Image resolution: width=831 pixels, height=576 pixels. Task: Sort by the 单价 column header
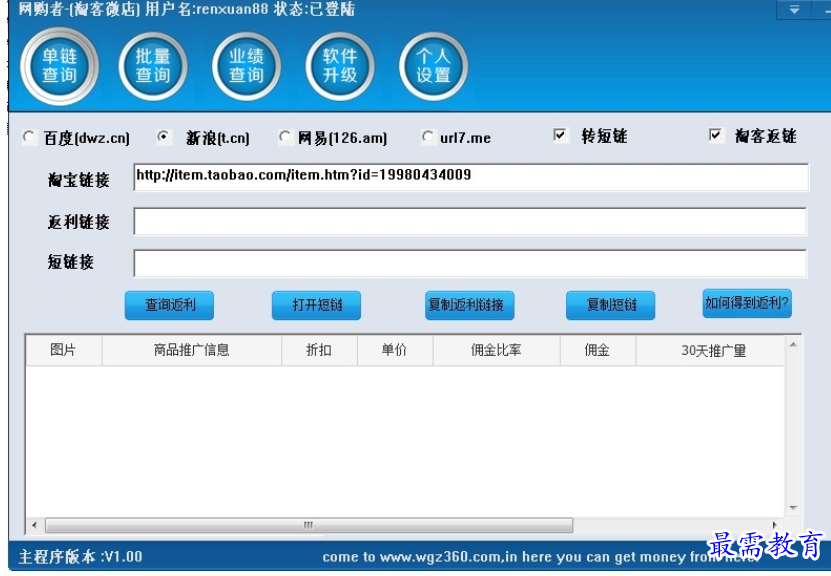click(395, 350)
